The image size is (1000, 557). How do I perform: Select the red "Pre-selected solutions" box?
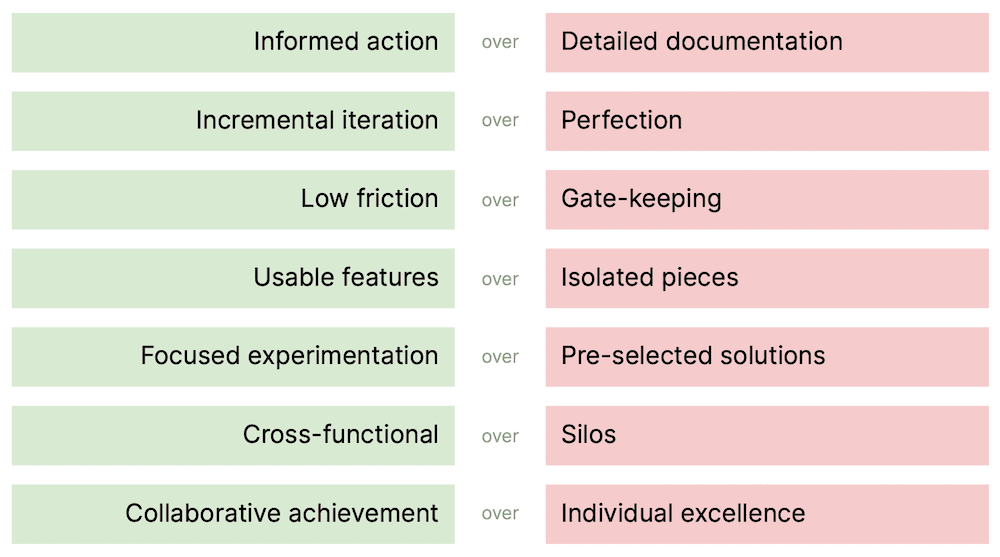tap(766, 356)
